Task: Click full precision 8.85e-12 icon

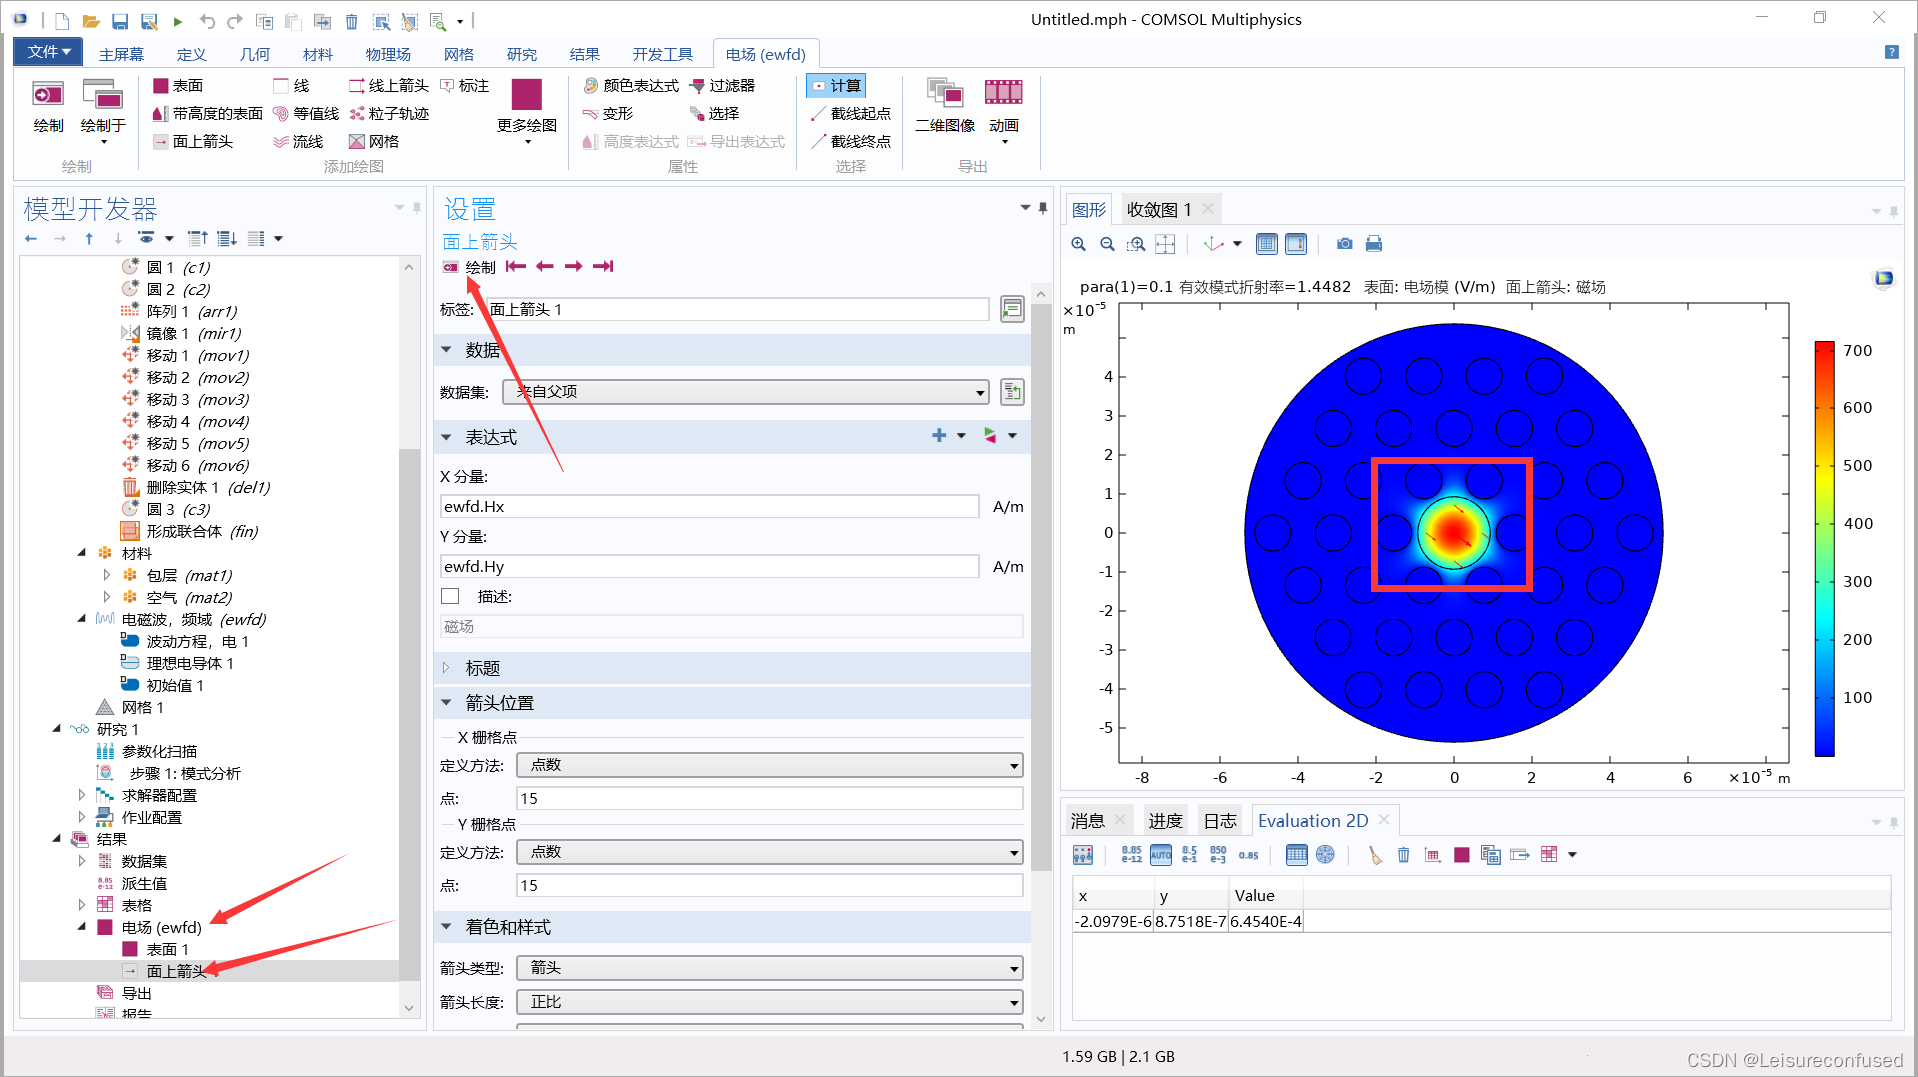Action: 1131,855
